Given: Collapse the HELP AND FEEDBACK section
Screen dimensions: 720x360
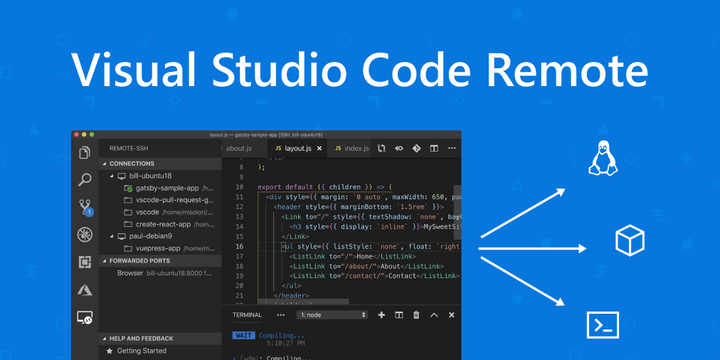Looking at the screenshot, I should point(160,338).
